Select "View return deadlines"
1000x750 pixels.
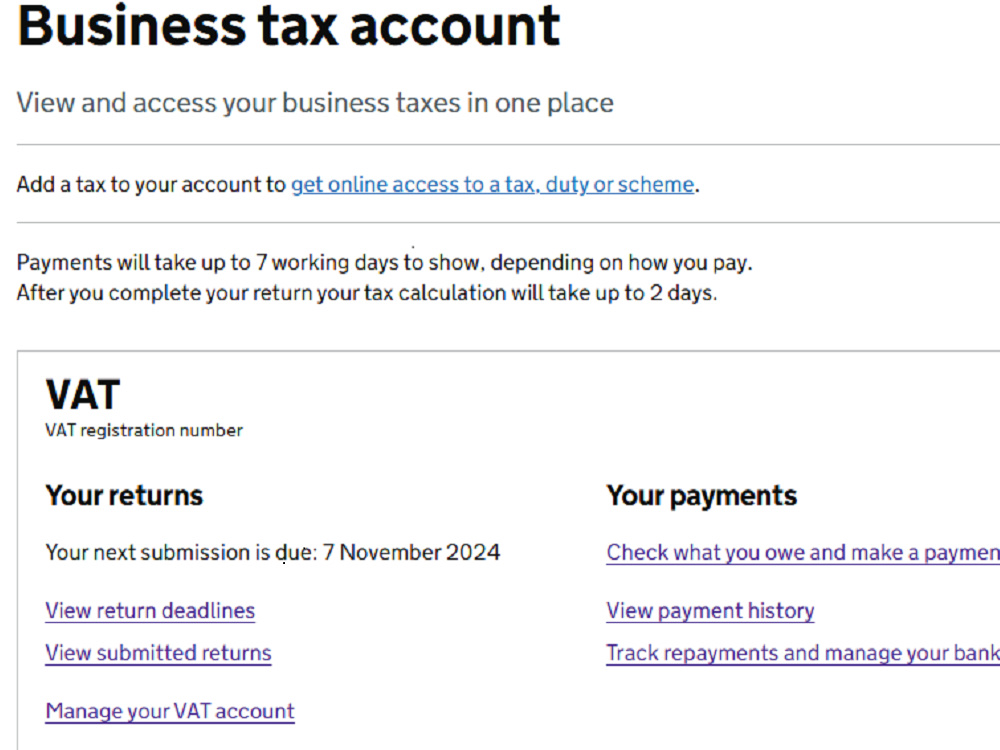click(150, 610)
